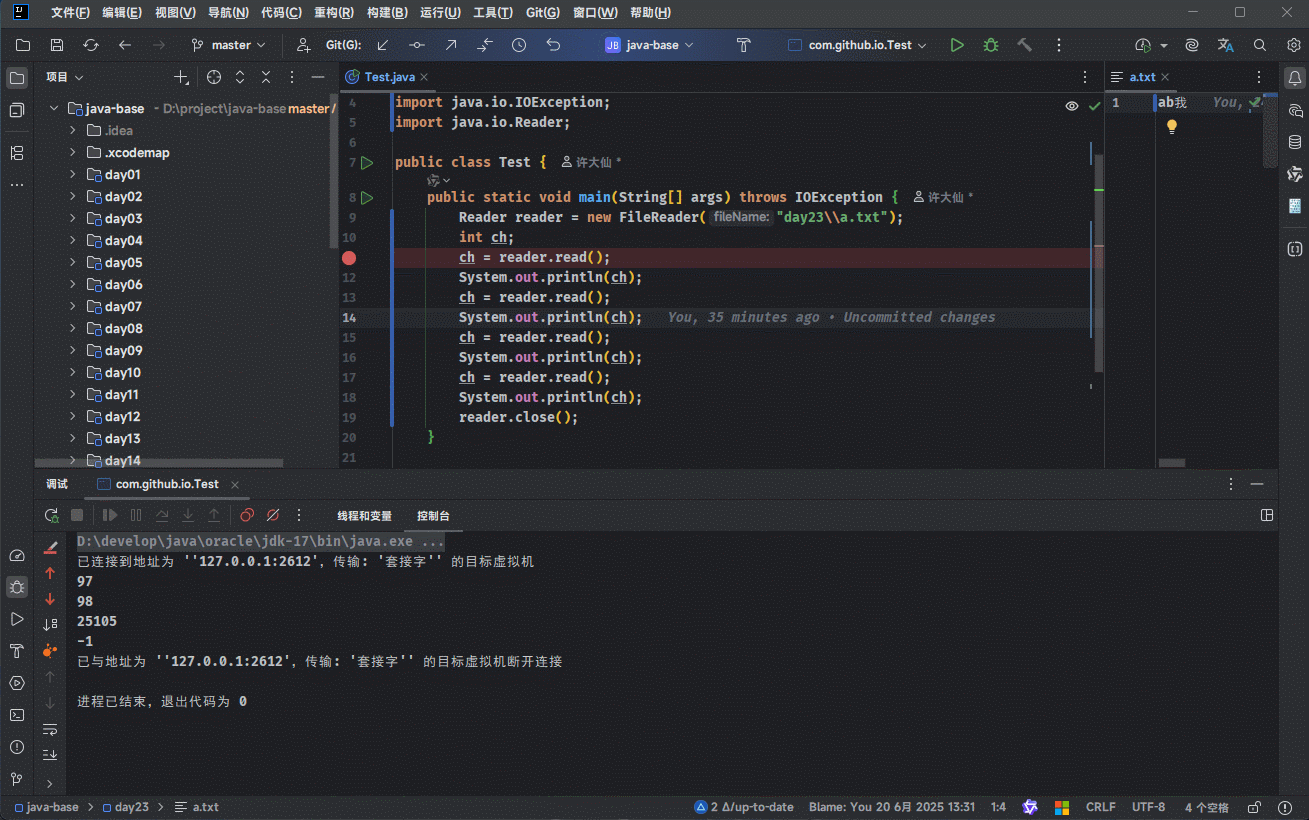Switch to the 线程和变量 tab
This screenshot has width=1309, height=820.
(364, 516)
